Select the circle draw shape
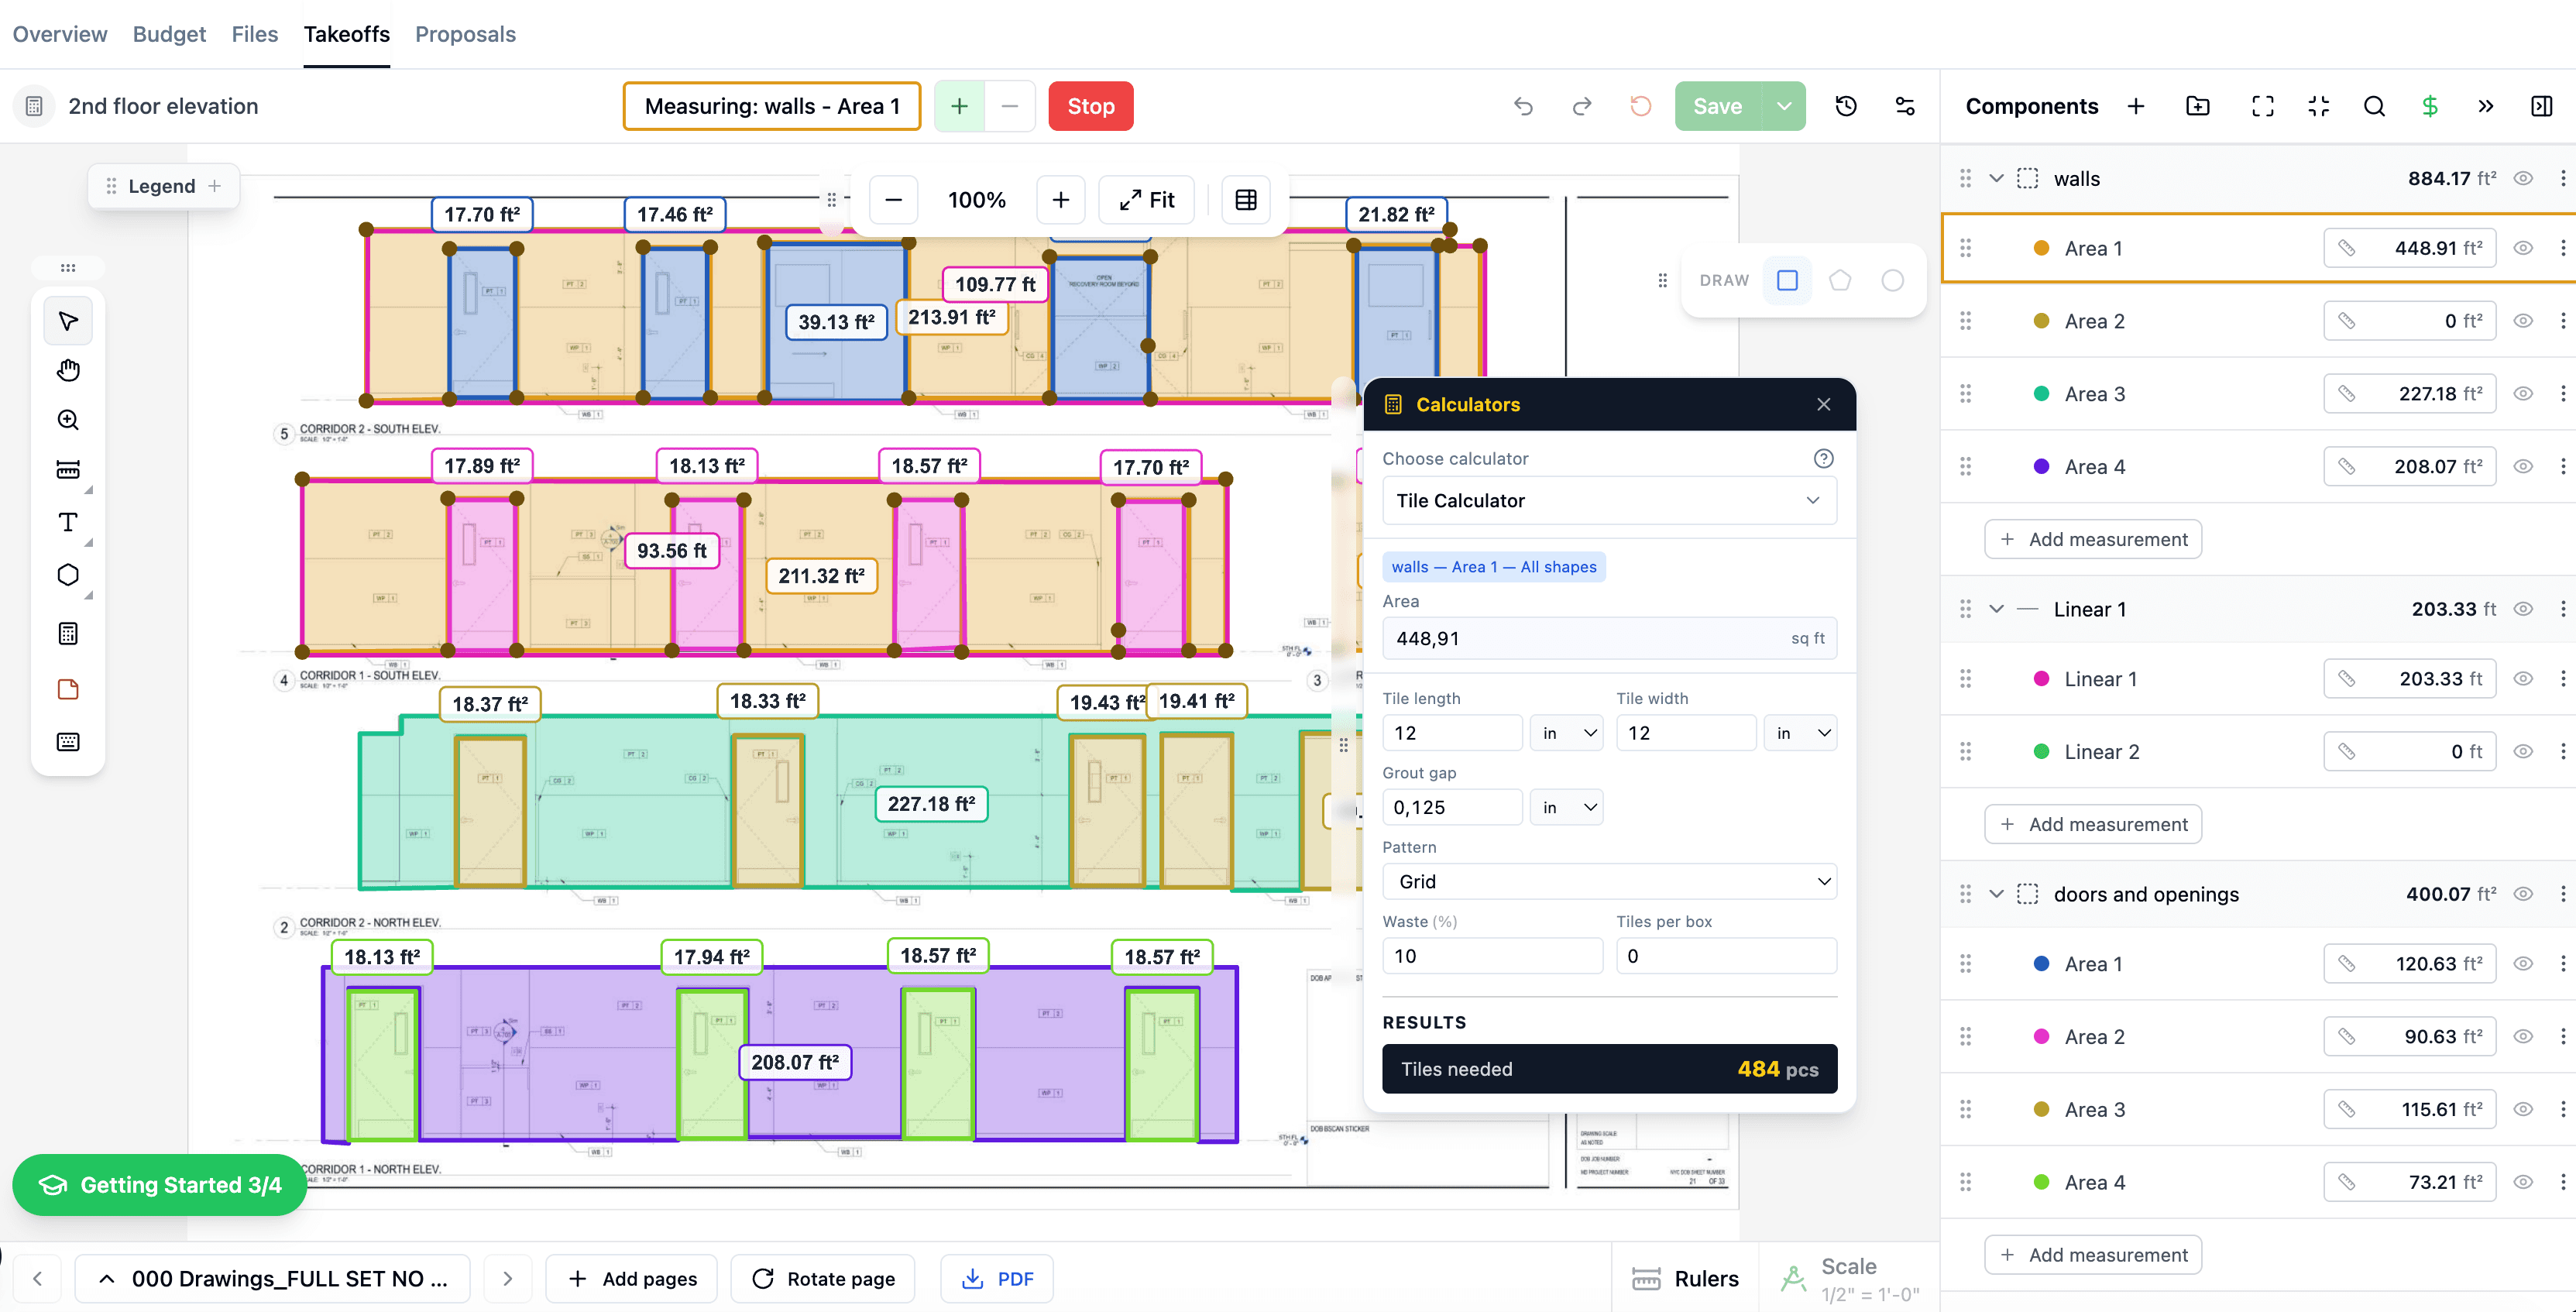 (1893, 281)
